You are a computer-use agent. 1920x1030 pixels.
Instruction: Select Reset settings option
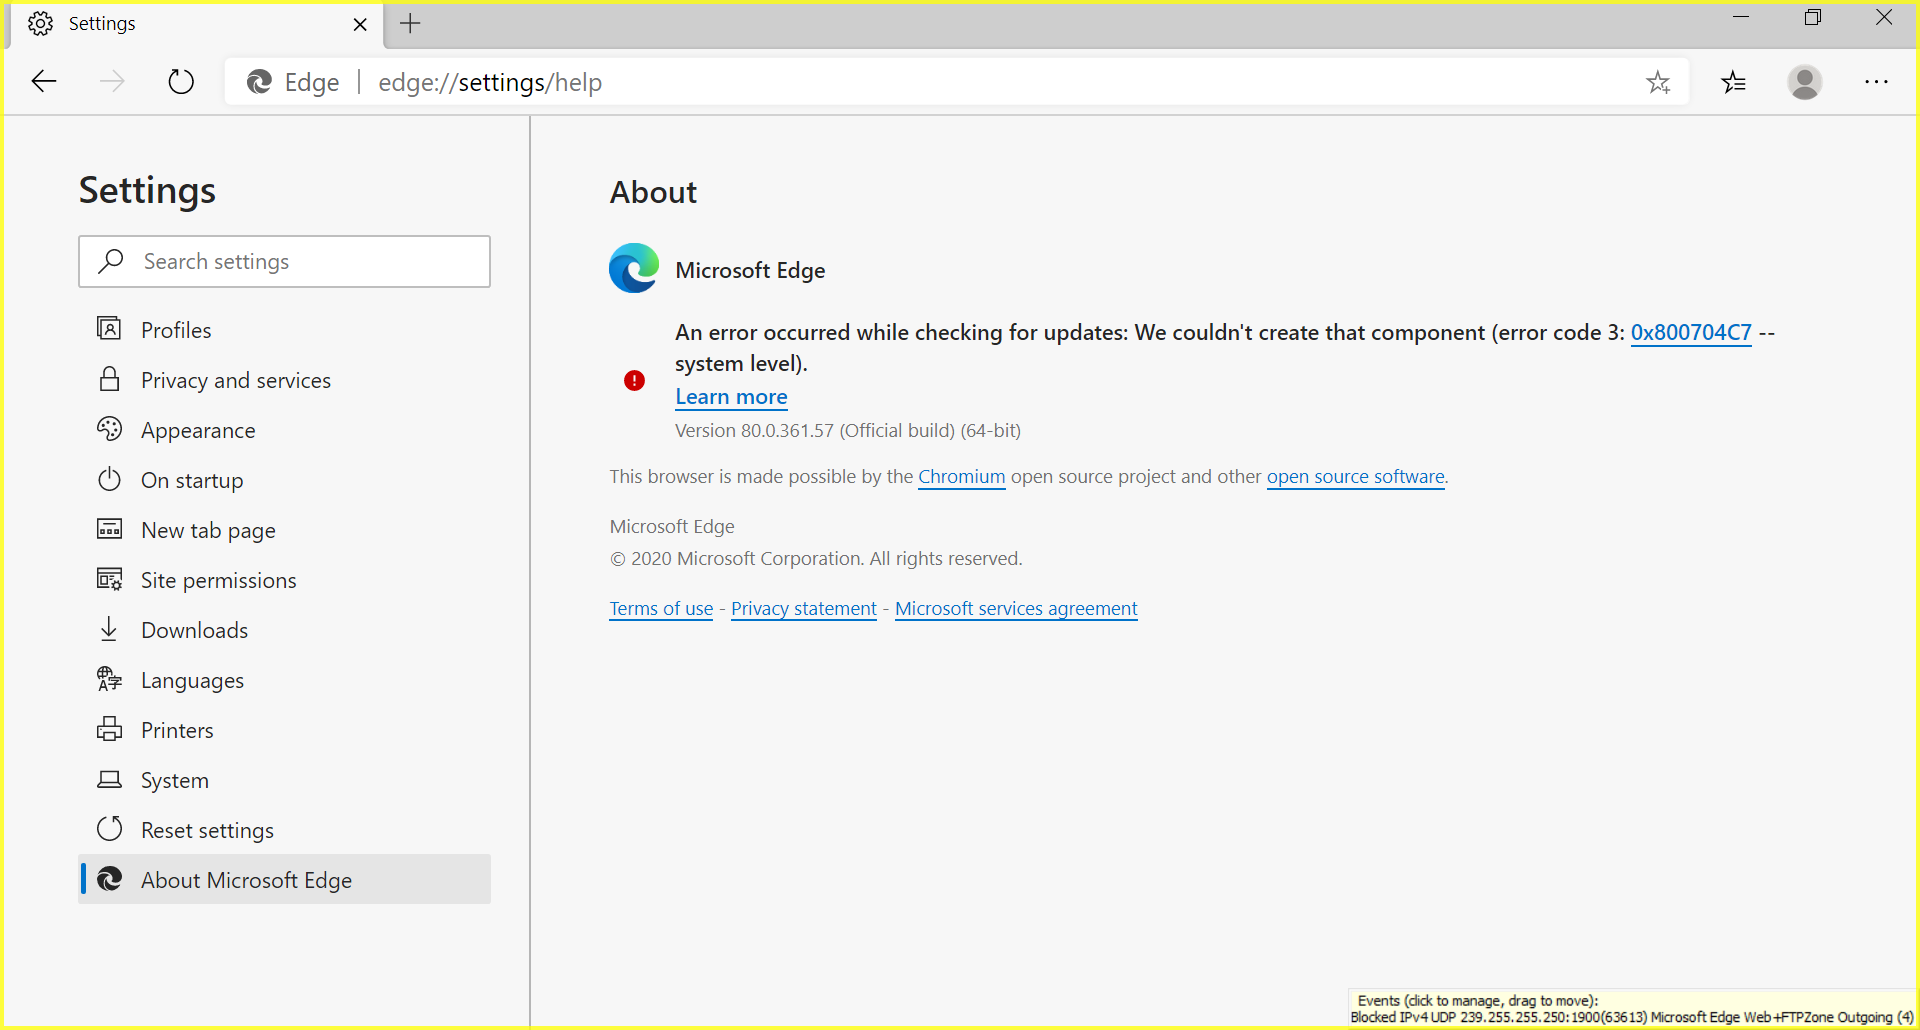[284, 829]
